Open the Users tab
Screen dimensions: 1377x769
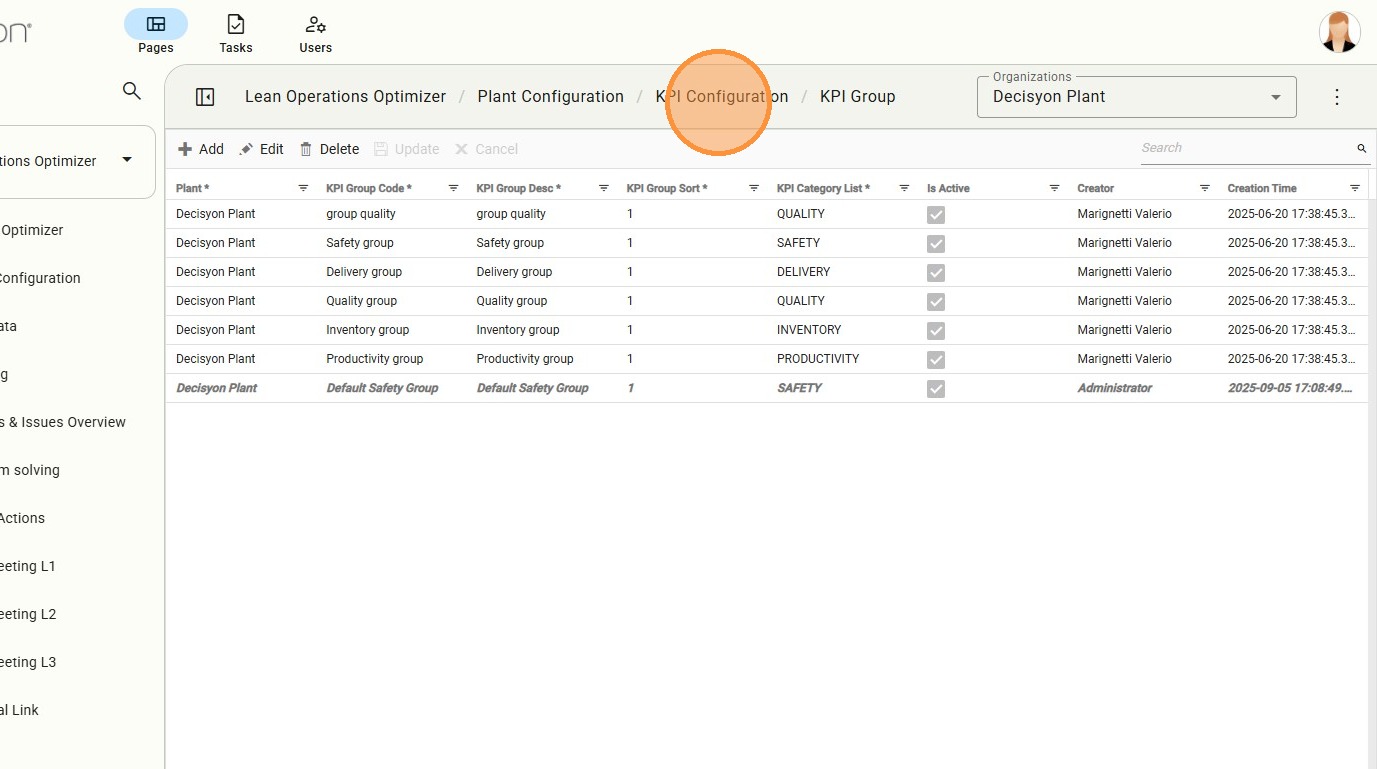316,33
